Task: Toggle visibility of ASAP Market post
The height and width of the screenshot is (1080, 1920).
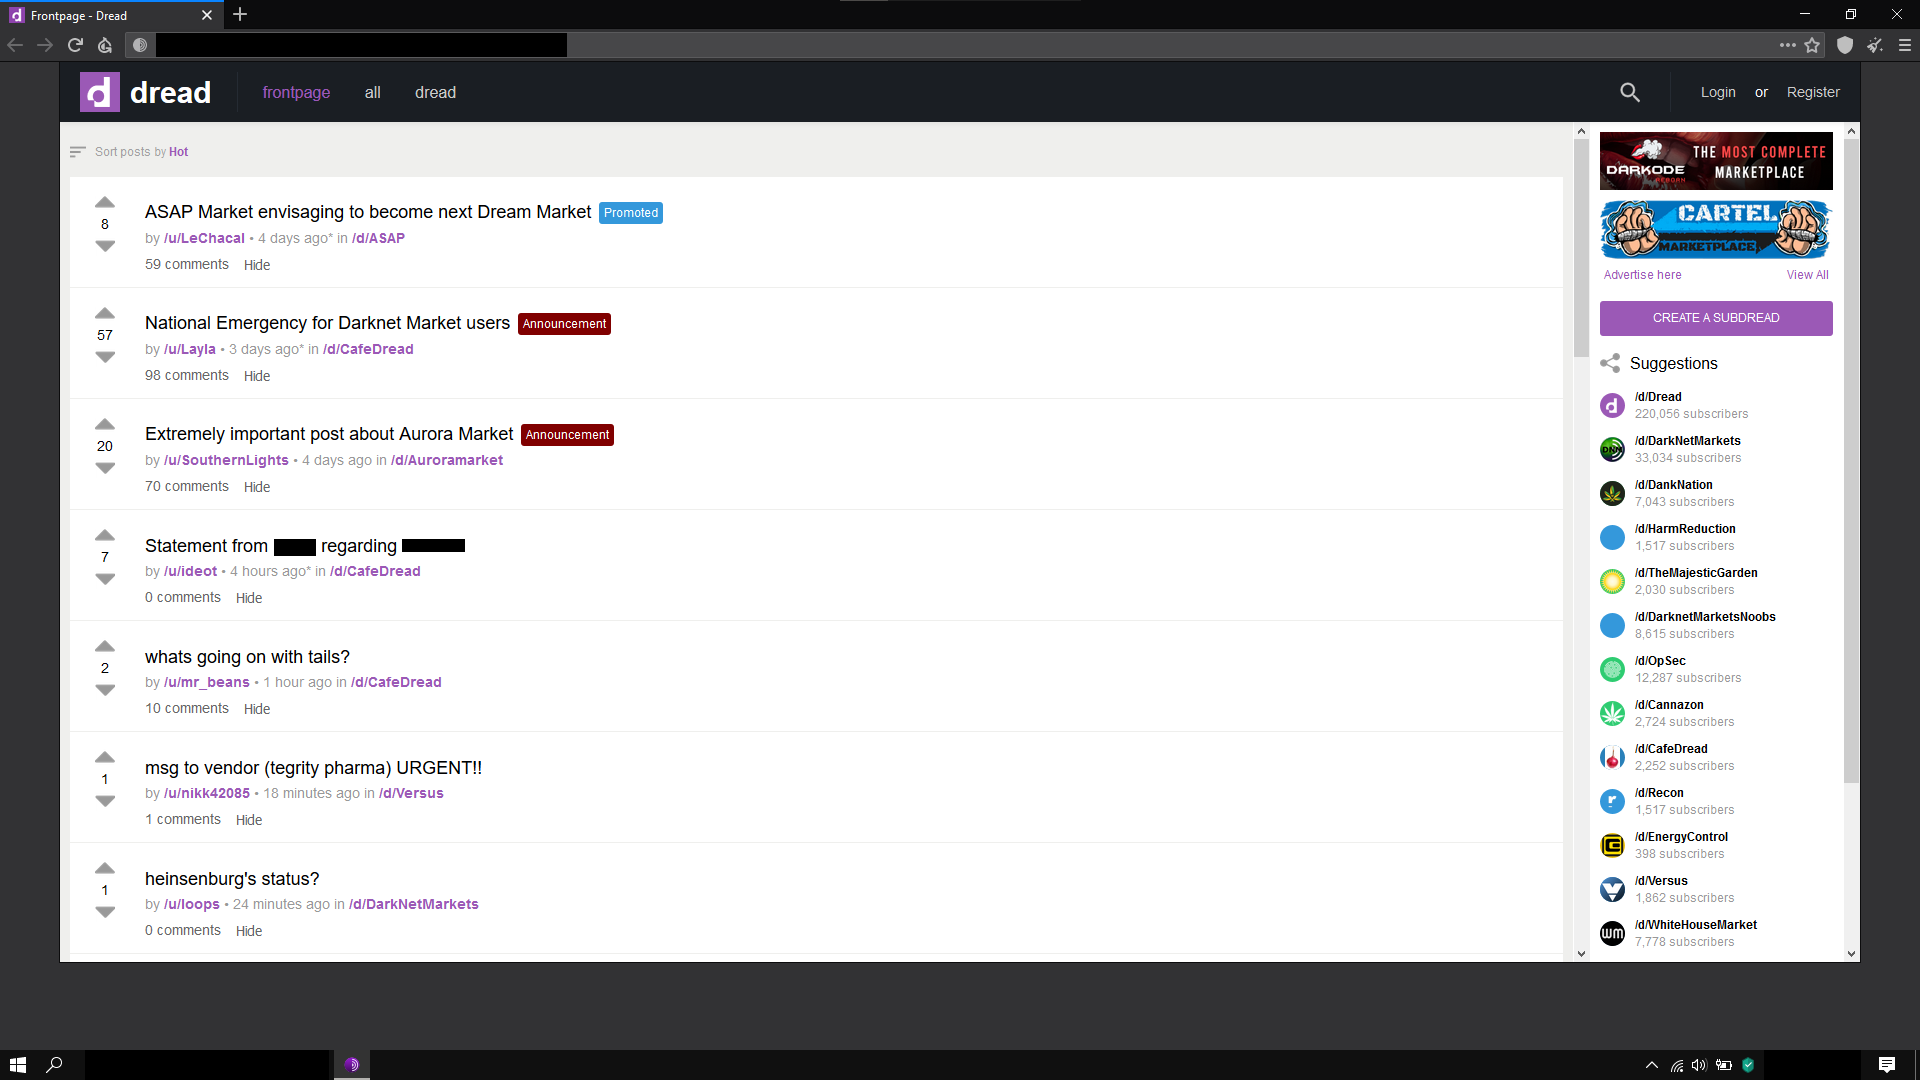Action: [x=256, y=264]
